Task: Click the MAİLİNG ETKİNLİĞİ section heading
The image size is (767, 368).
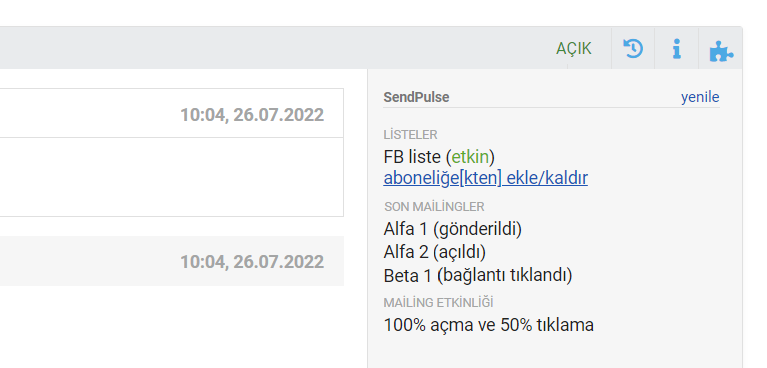Action: coord(438,303)
